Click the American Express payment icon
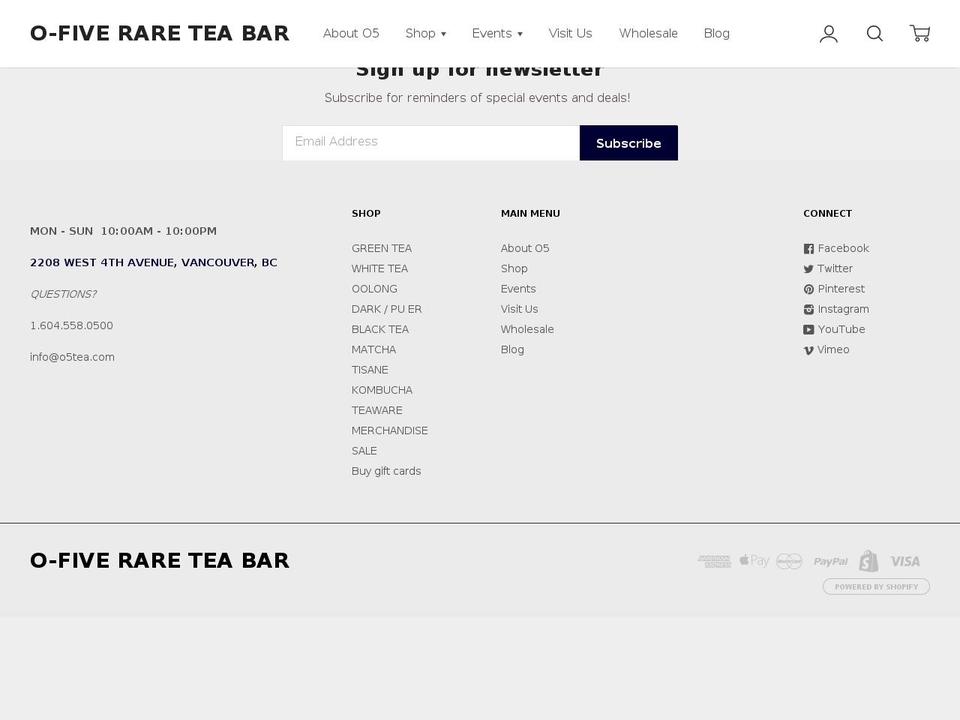 pyautogui.click(x=714, y=561)
